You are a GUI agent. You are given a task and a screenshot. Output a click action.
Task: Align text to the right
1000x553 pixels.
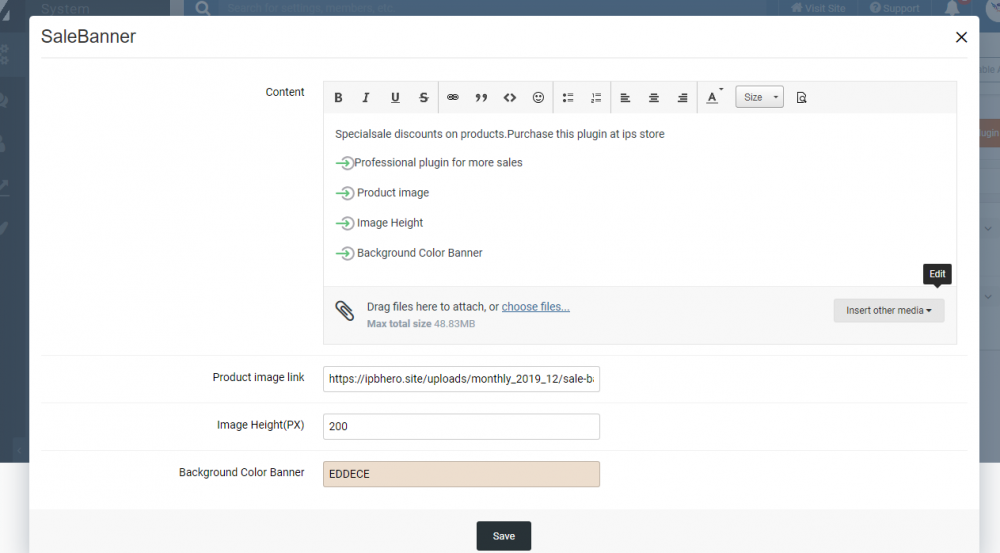pyautogui.click(x=682, y=98)
